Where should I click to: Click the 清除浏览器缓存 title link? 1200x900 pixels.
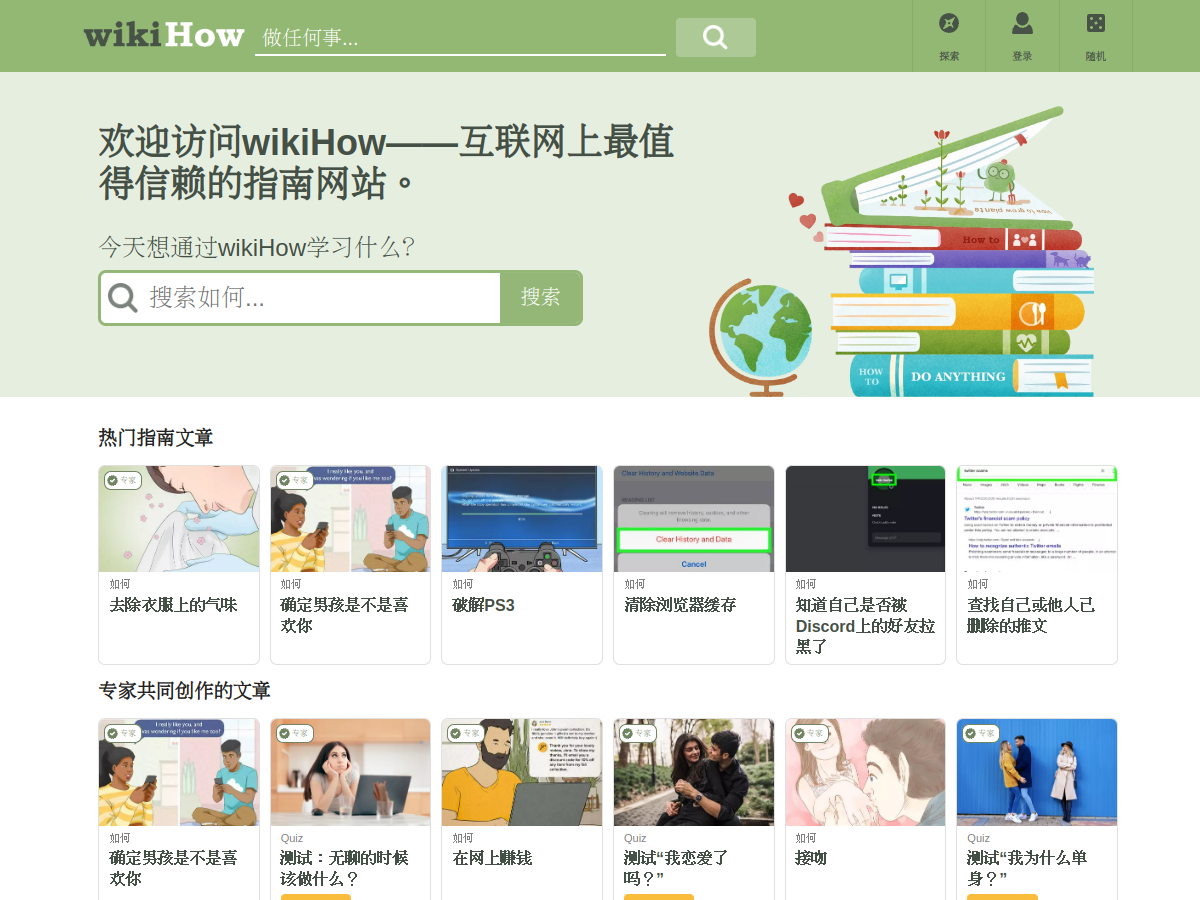[x=680, y=605]
